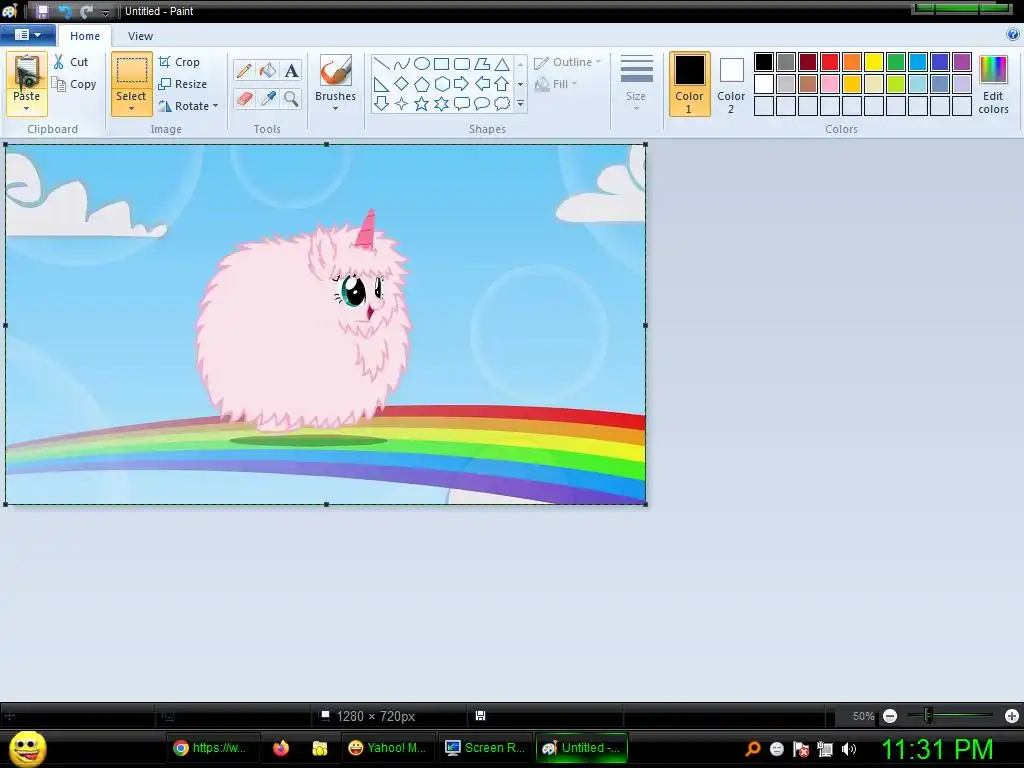
Task: Switch to the View tab
Action: pos(140,36)
